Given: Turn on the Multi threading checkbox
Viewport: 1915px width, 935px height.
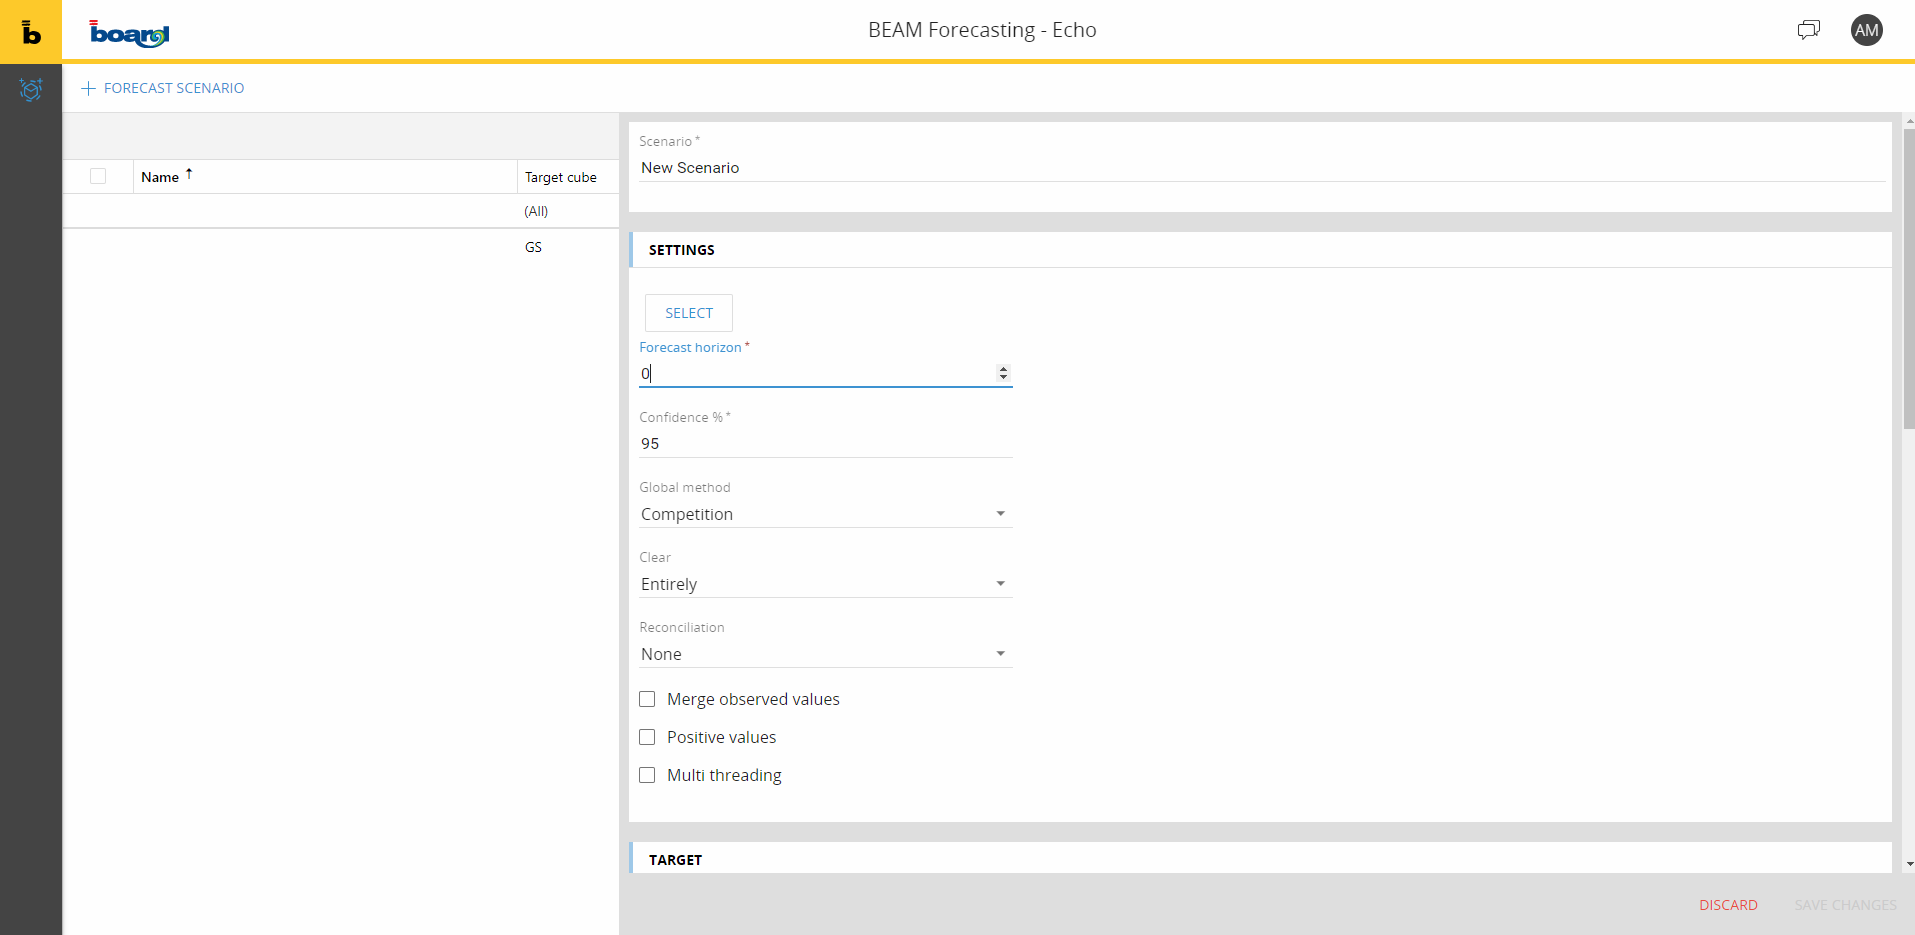Looking at the screenshot, I should 647,775.
